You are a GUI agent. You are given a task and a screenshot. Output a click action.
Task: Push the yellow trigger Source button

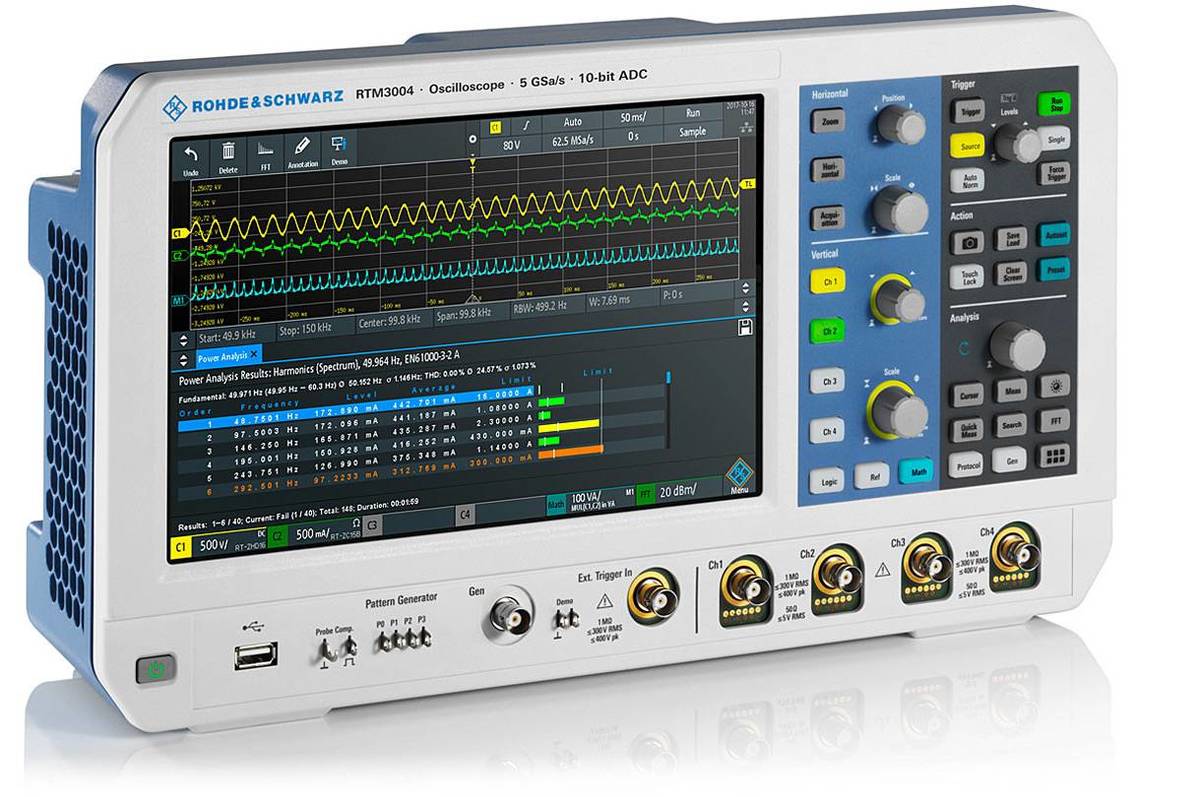[x=966, y=145]
